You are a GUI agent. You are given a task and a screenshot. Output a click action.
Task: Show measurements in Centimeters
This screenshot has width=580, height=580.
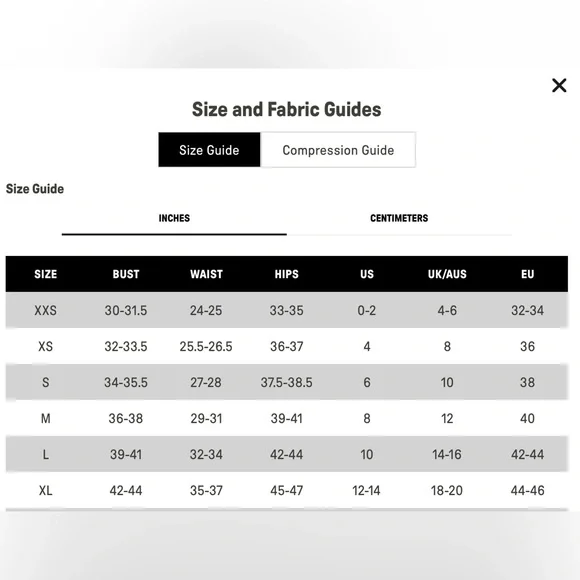(399, 218)
